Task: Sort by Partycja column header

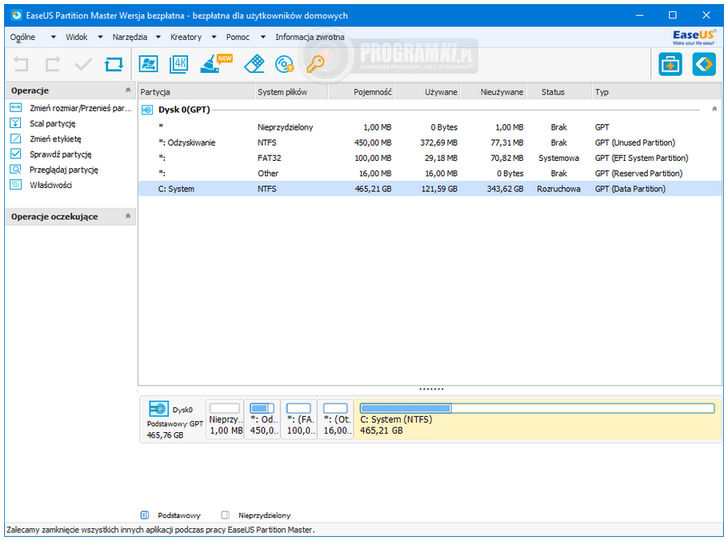Action: pos(197,92)
